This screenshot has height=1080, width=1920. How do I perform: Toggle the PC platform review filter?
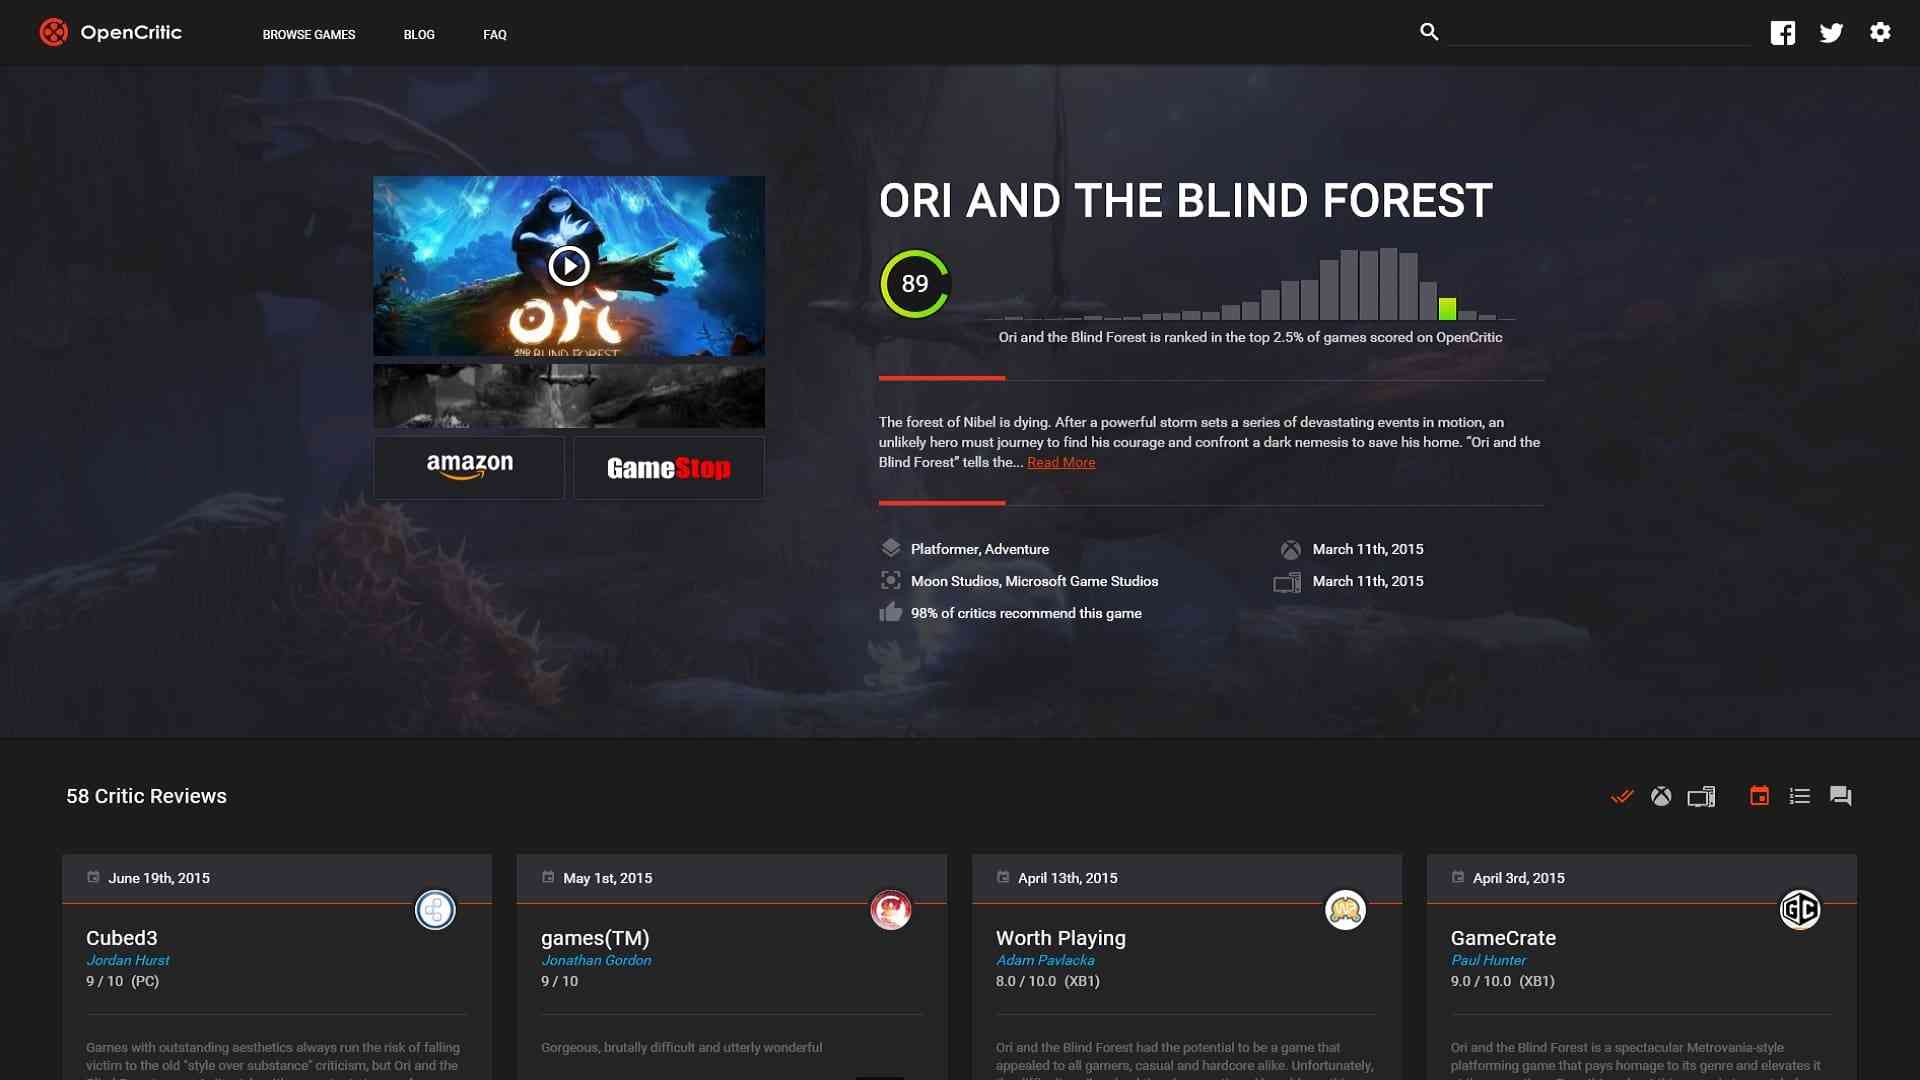[1701, 796]
